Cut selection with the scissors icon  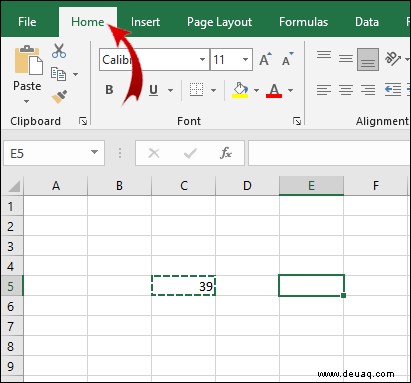pos(59,51)
